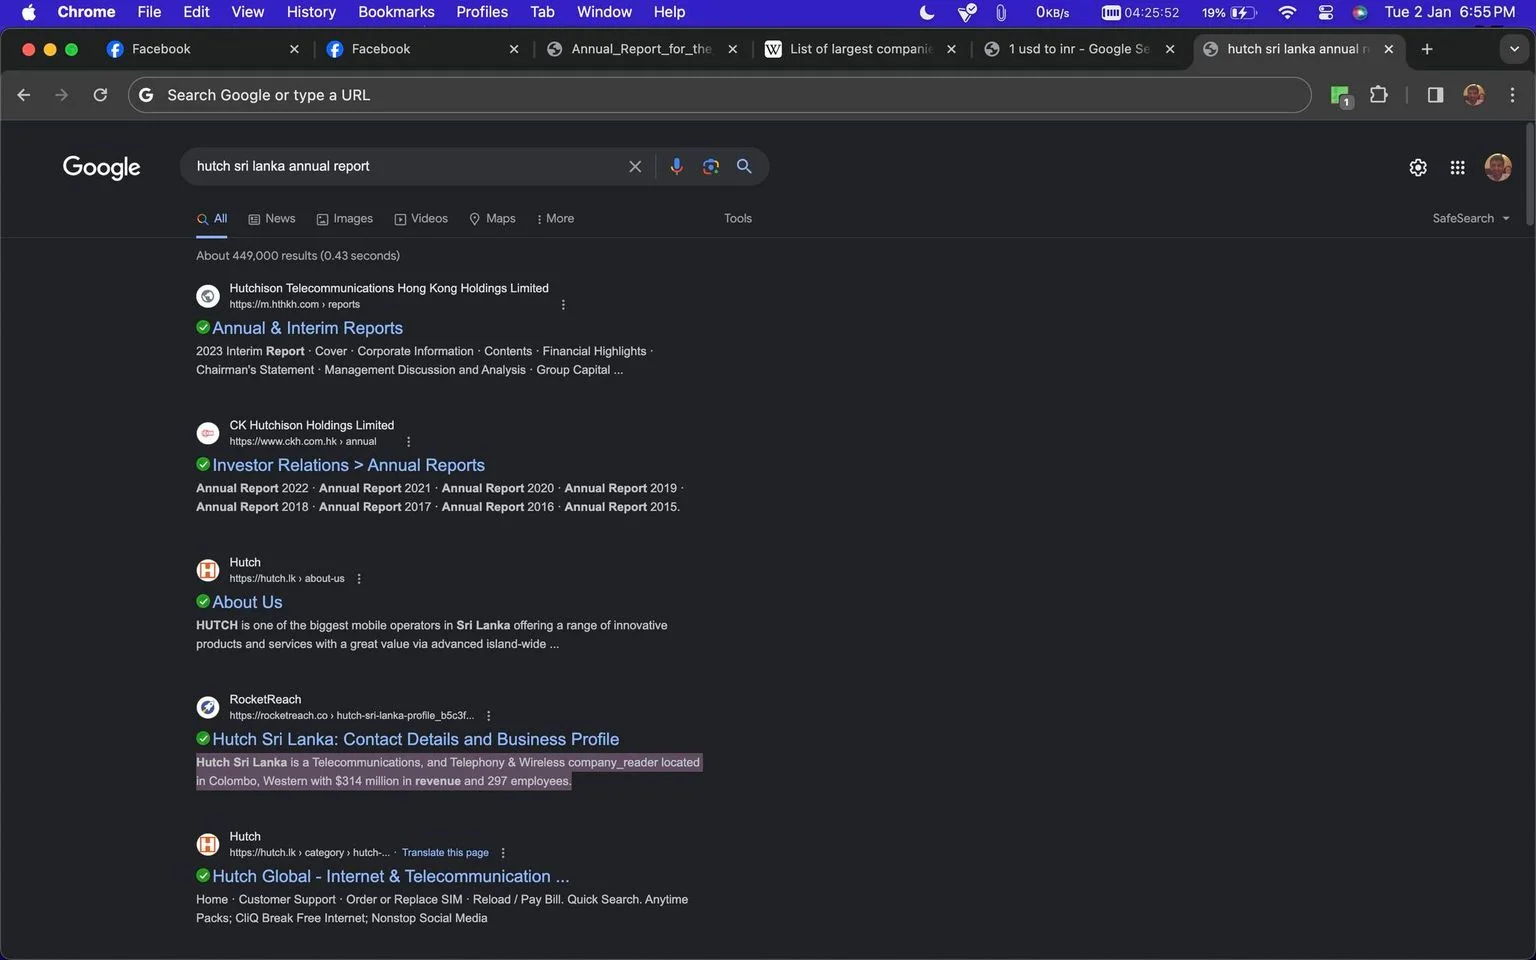The image size is (1536, 960).
Task: Click the Chrome address bar field
Action: coord(719,95)
